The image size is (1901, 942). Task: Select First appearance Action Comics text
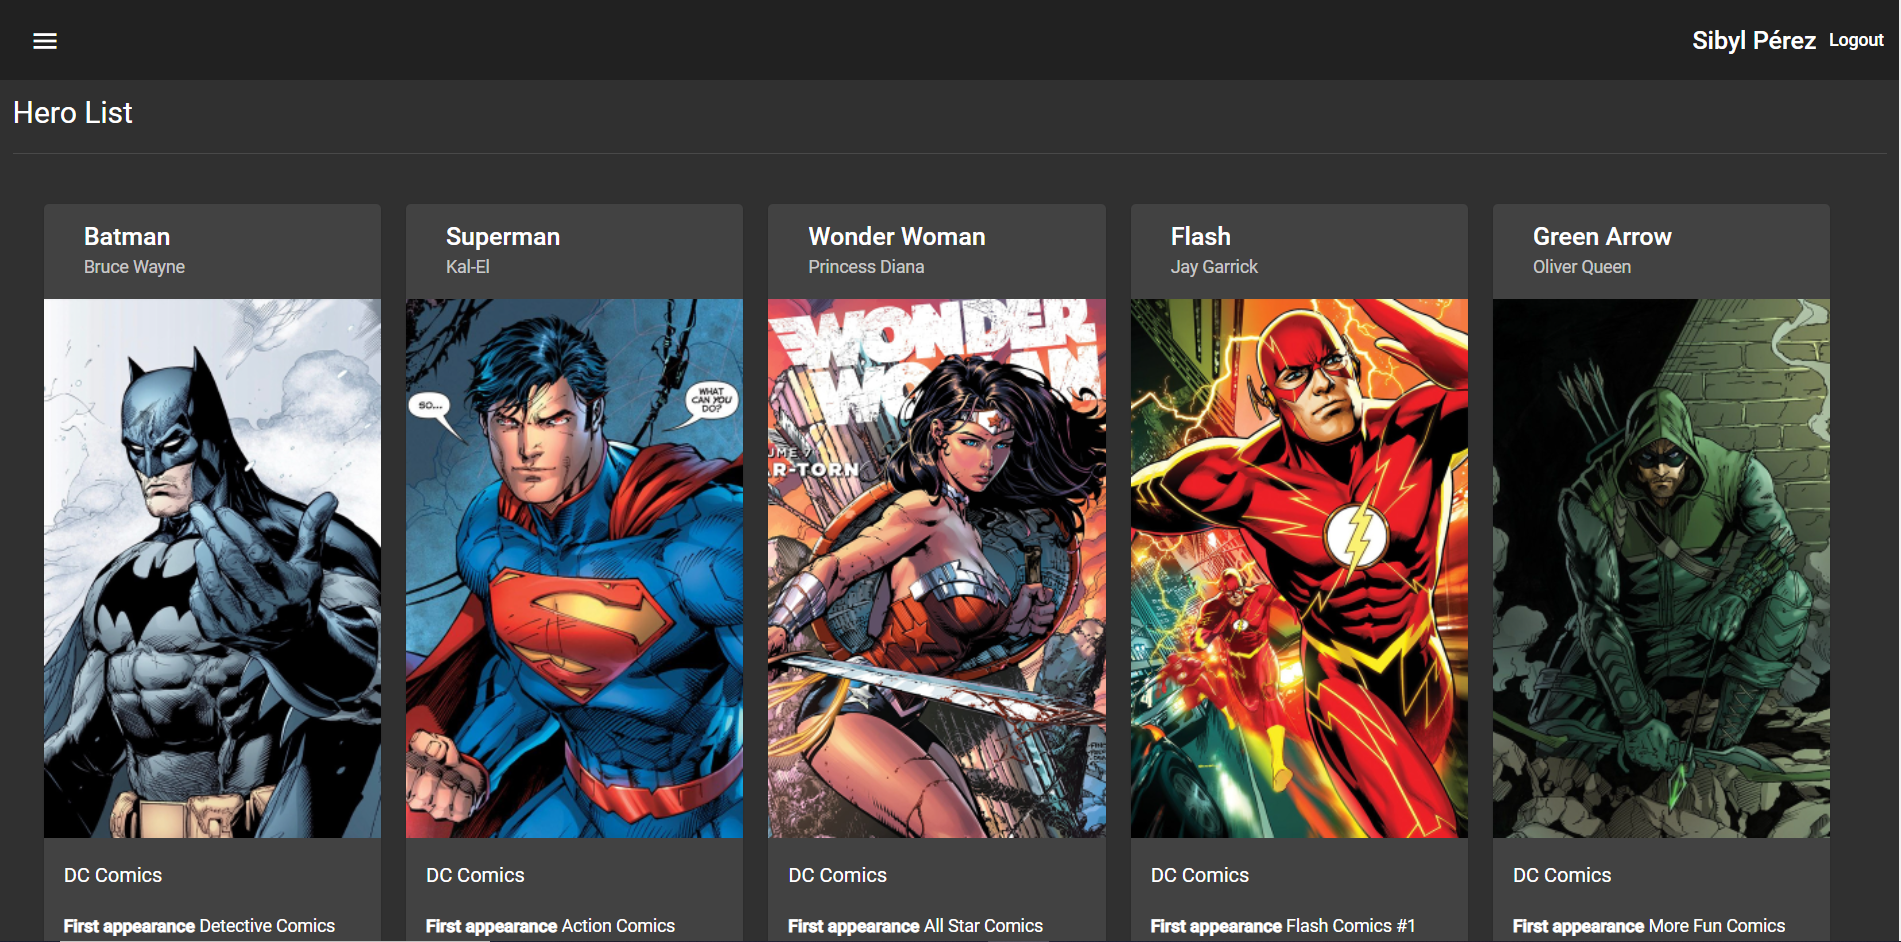[x=550, y=926]
